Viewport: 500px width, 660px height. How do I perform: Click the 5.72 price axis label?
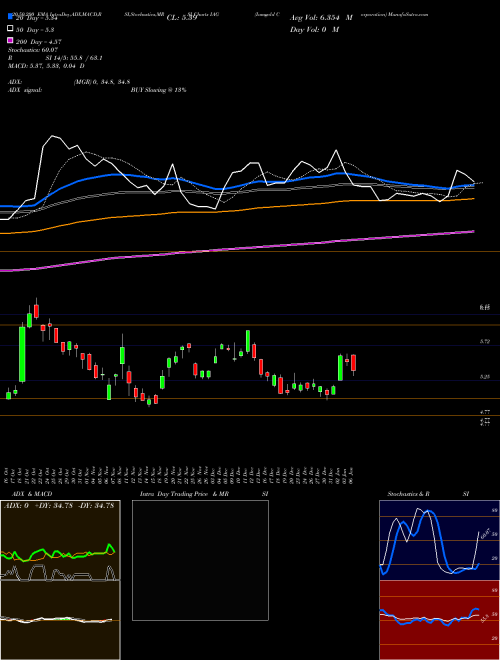(x=484, y=341)
